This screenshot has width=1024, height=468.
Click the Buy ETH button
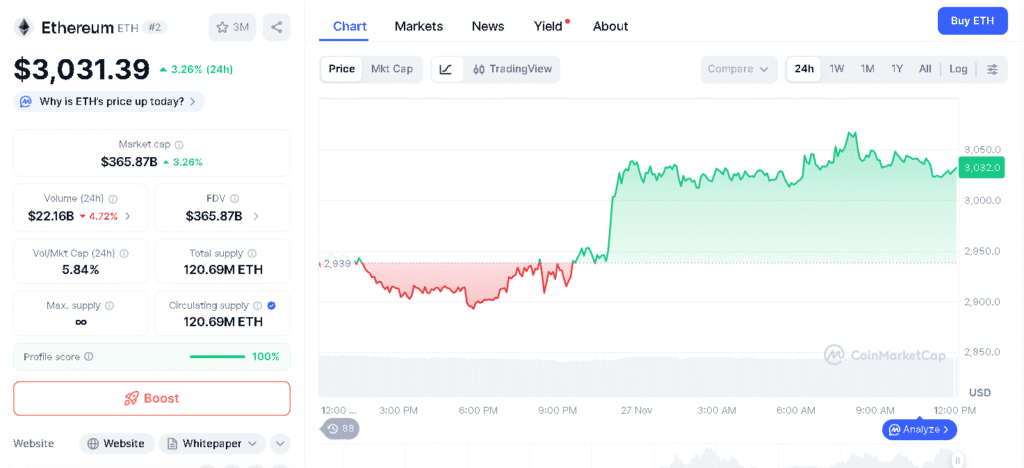pyautogui.click(x=972, y=21)
